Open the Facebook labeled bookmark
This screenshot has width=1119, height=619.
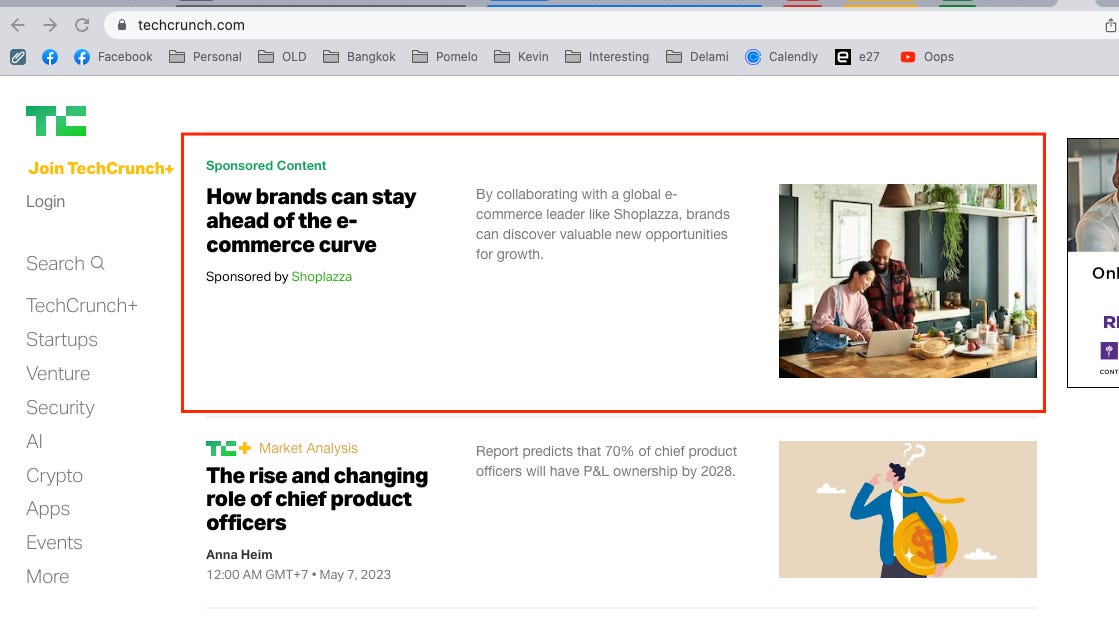click(x=113, y=57)
